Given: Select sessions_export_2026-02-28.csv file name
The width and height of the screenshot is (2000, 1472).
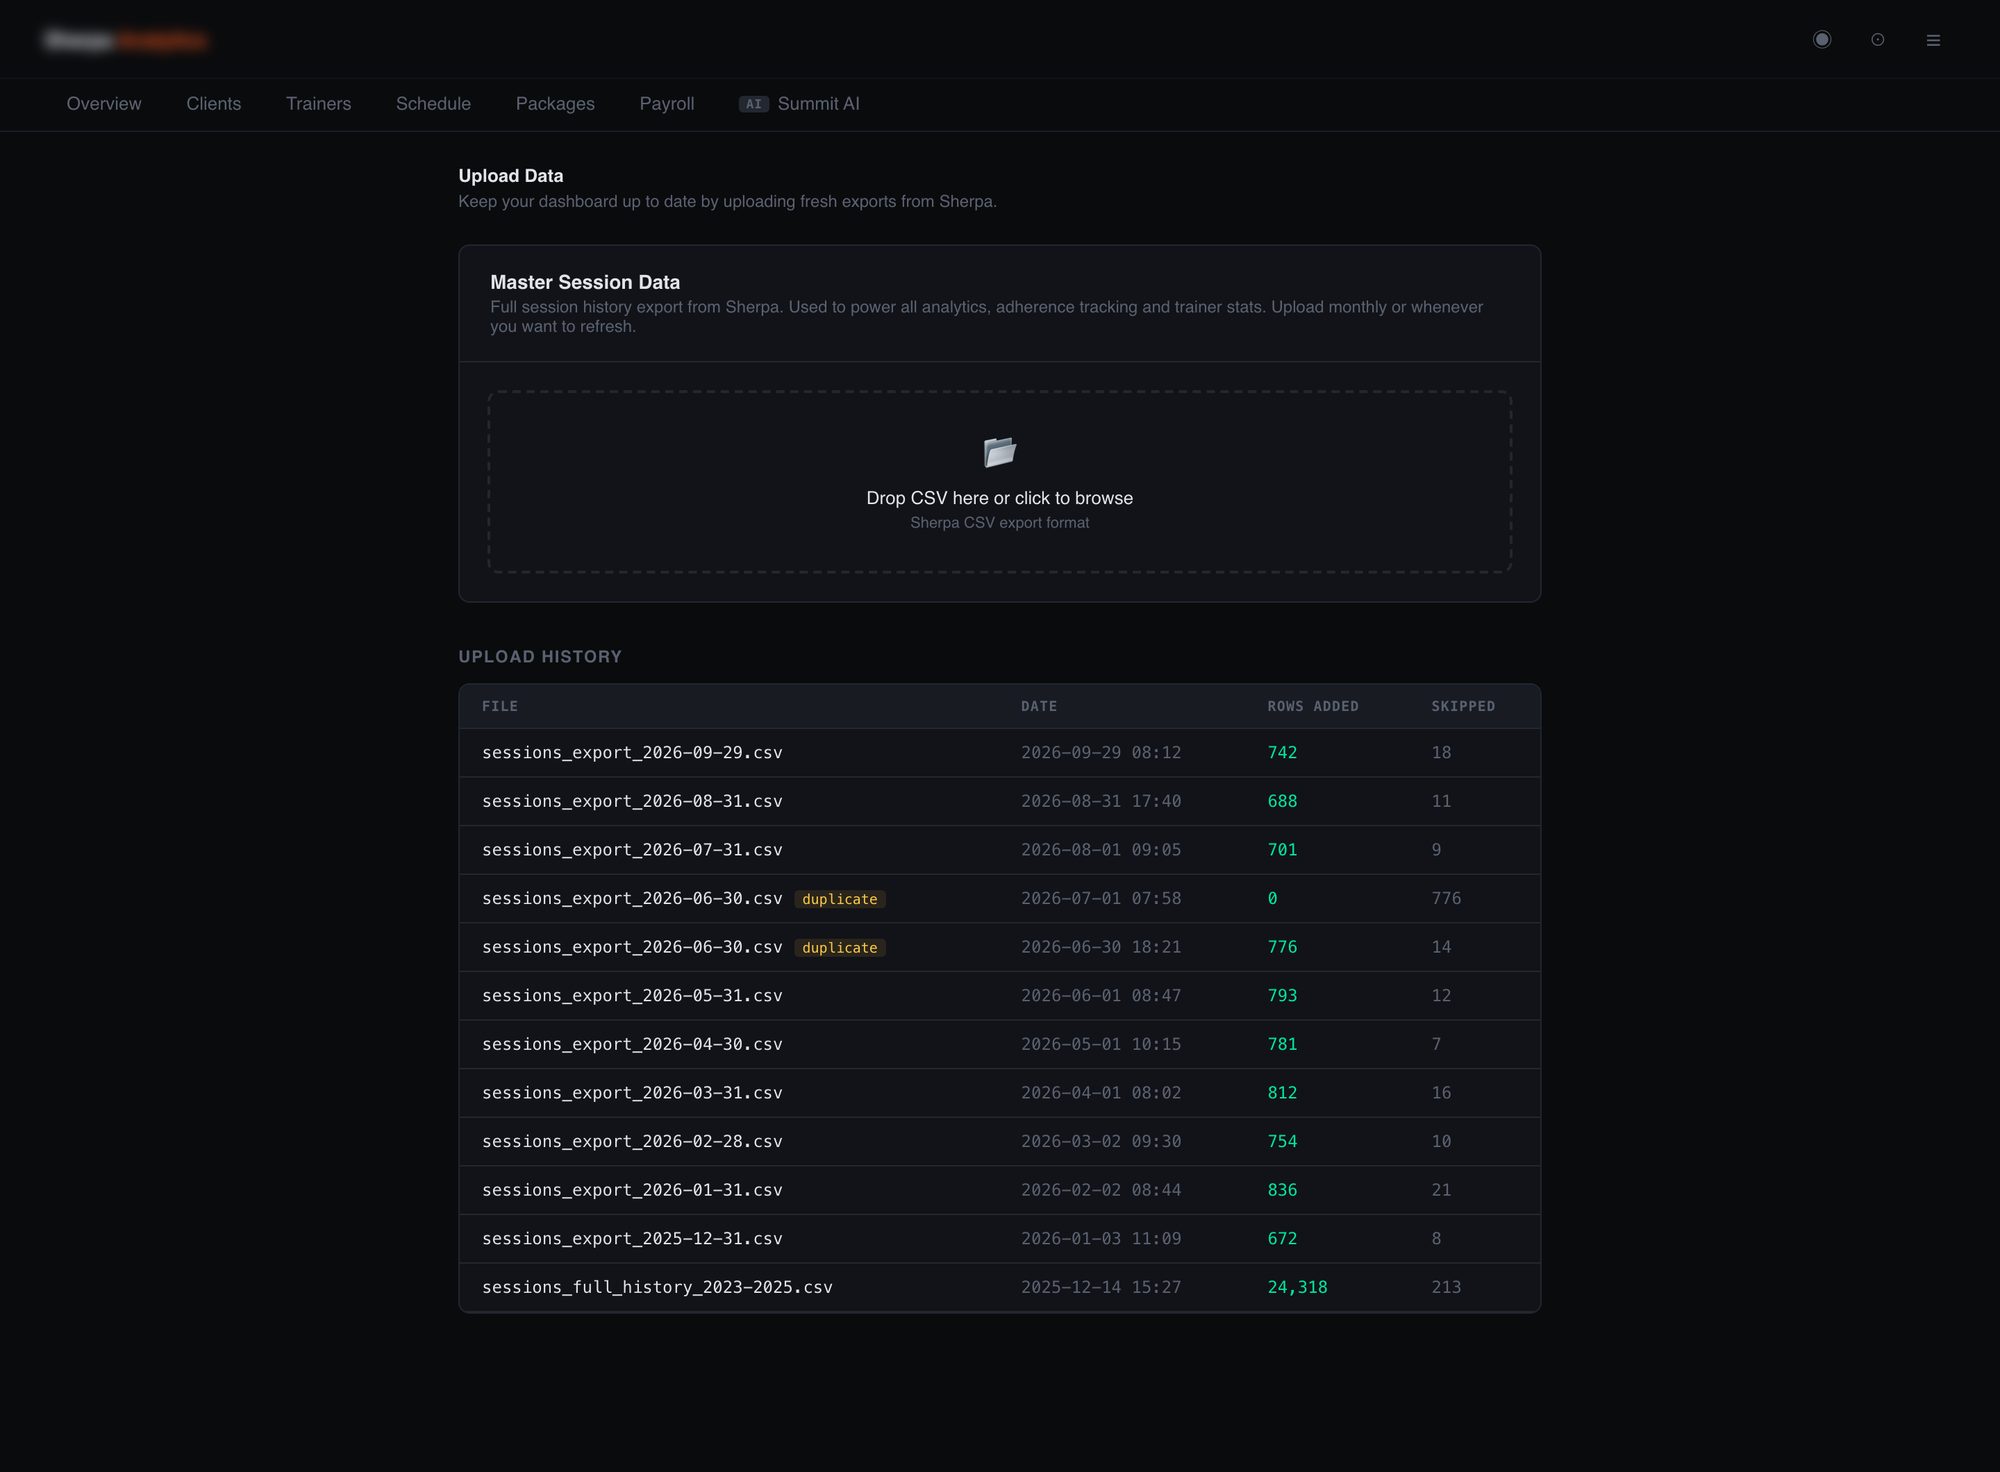Looking at the screenshot, I should click(x=632, y=1142).
